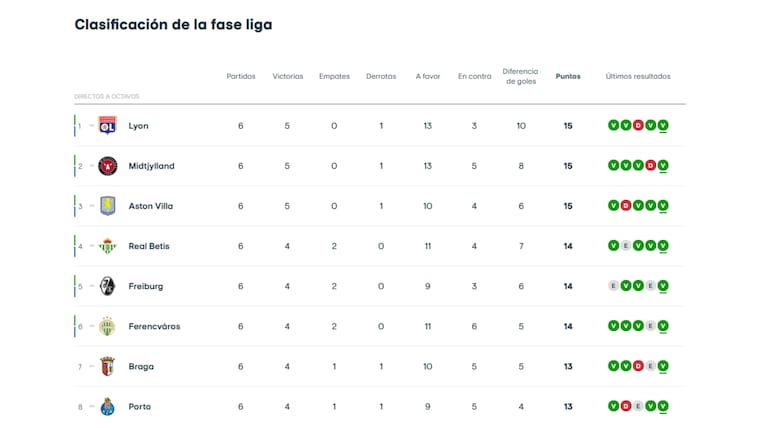Click the Partidos column header
This screenshot has height=428, width=760.
click(x=241, y=76)
